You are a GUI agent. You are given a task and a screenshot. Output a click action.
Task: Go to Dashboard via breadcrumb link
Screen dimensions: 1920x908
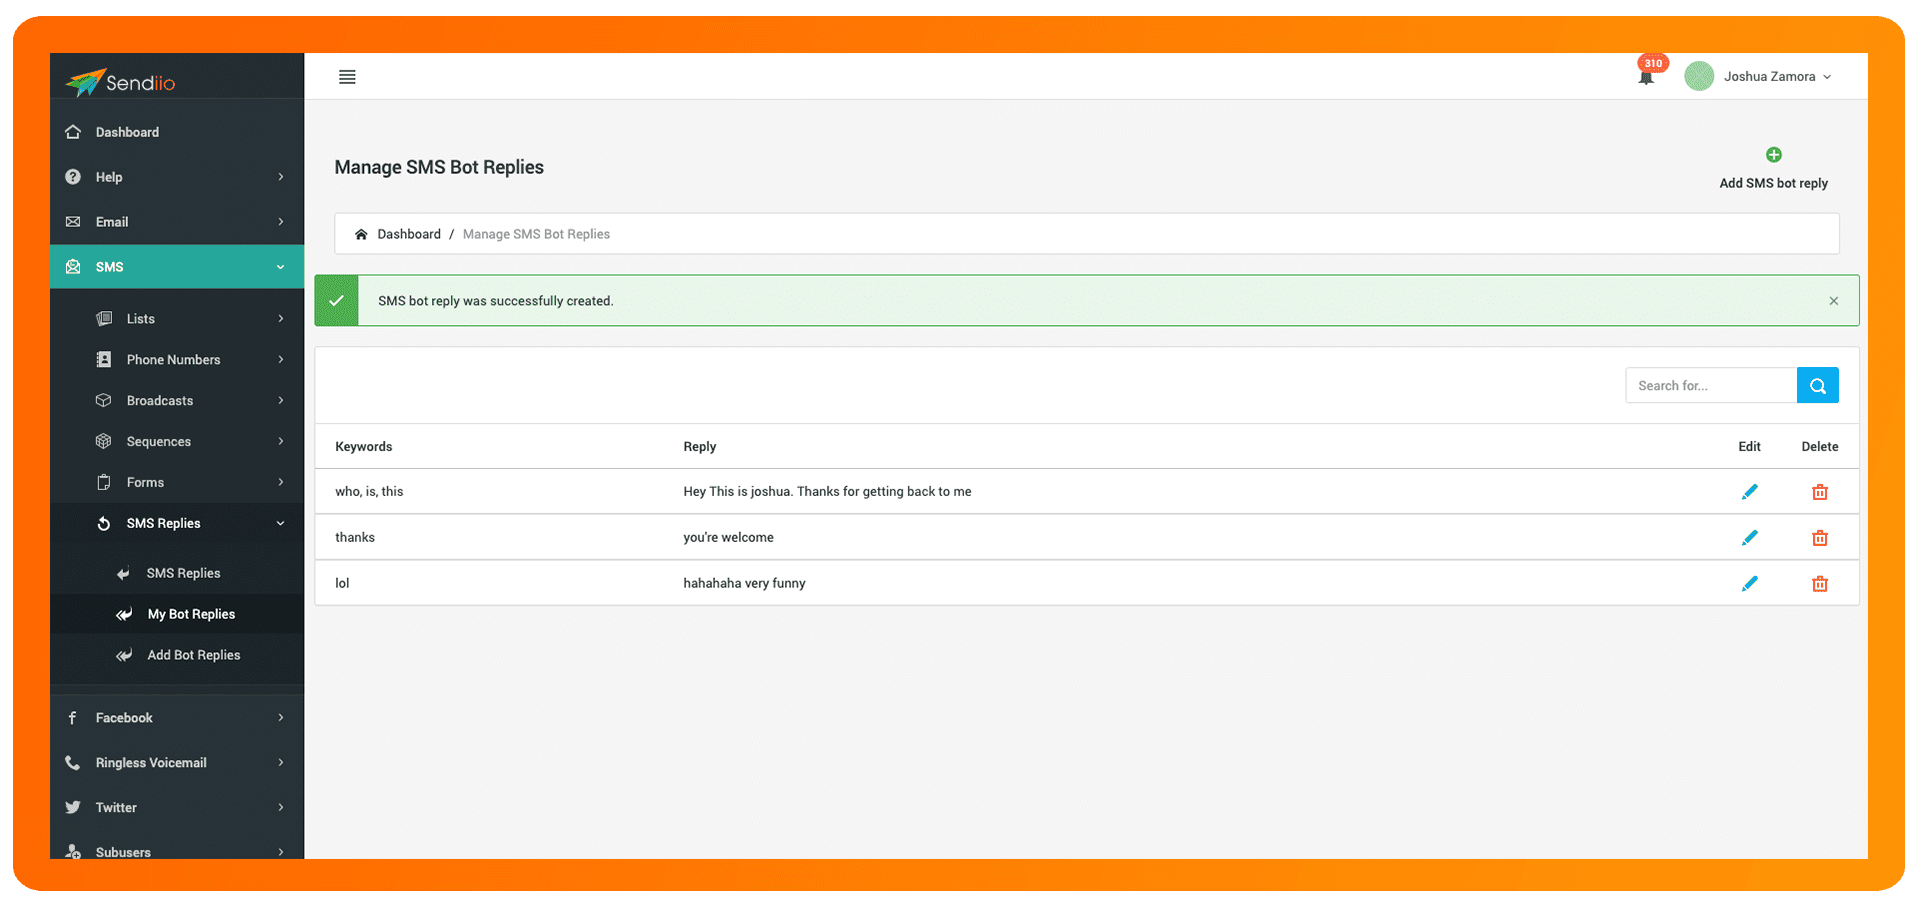(408, 234)
